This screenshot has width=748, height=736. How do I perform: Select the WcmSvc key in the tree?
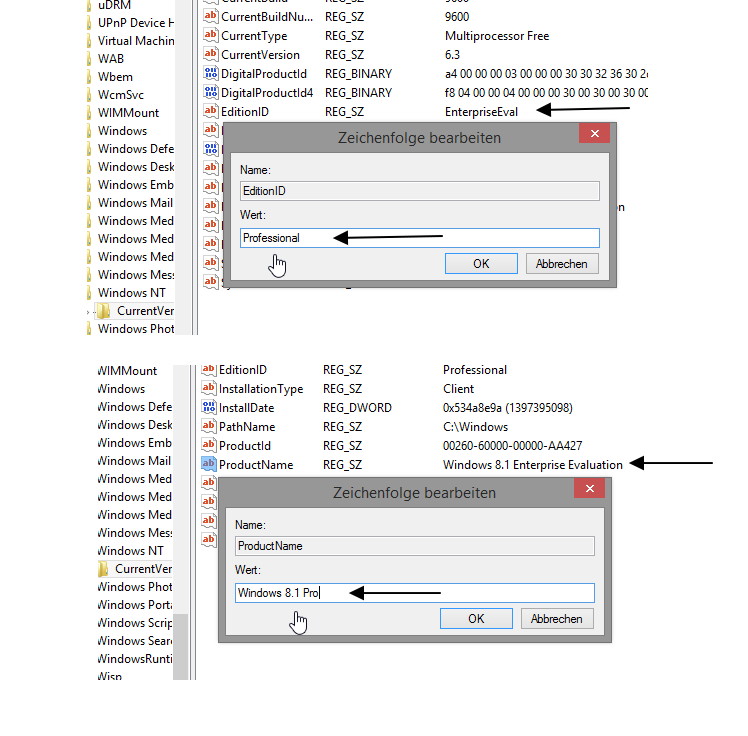121,95
